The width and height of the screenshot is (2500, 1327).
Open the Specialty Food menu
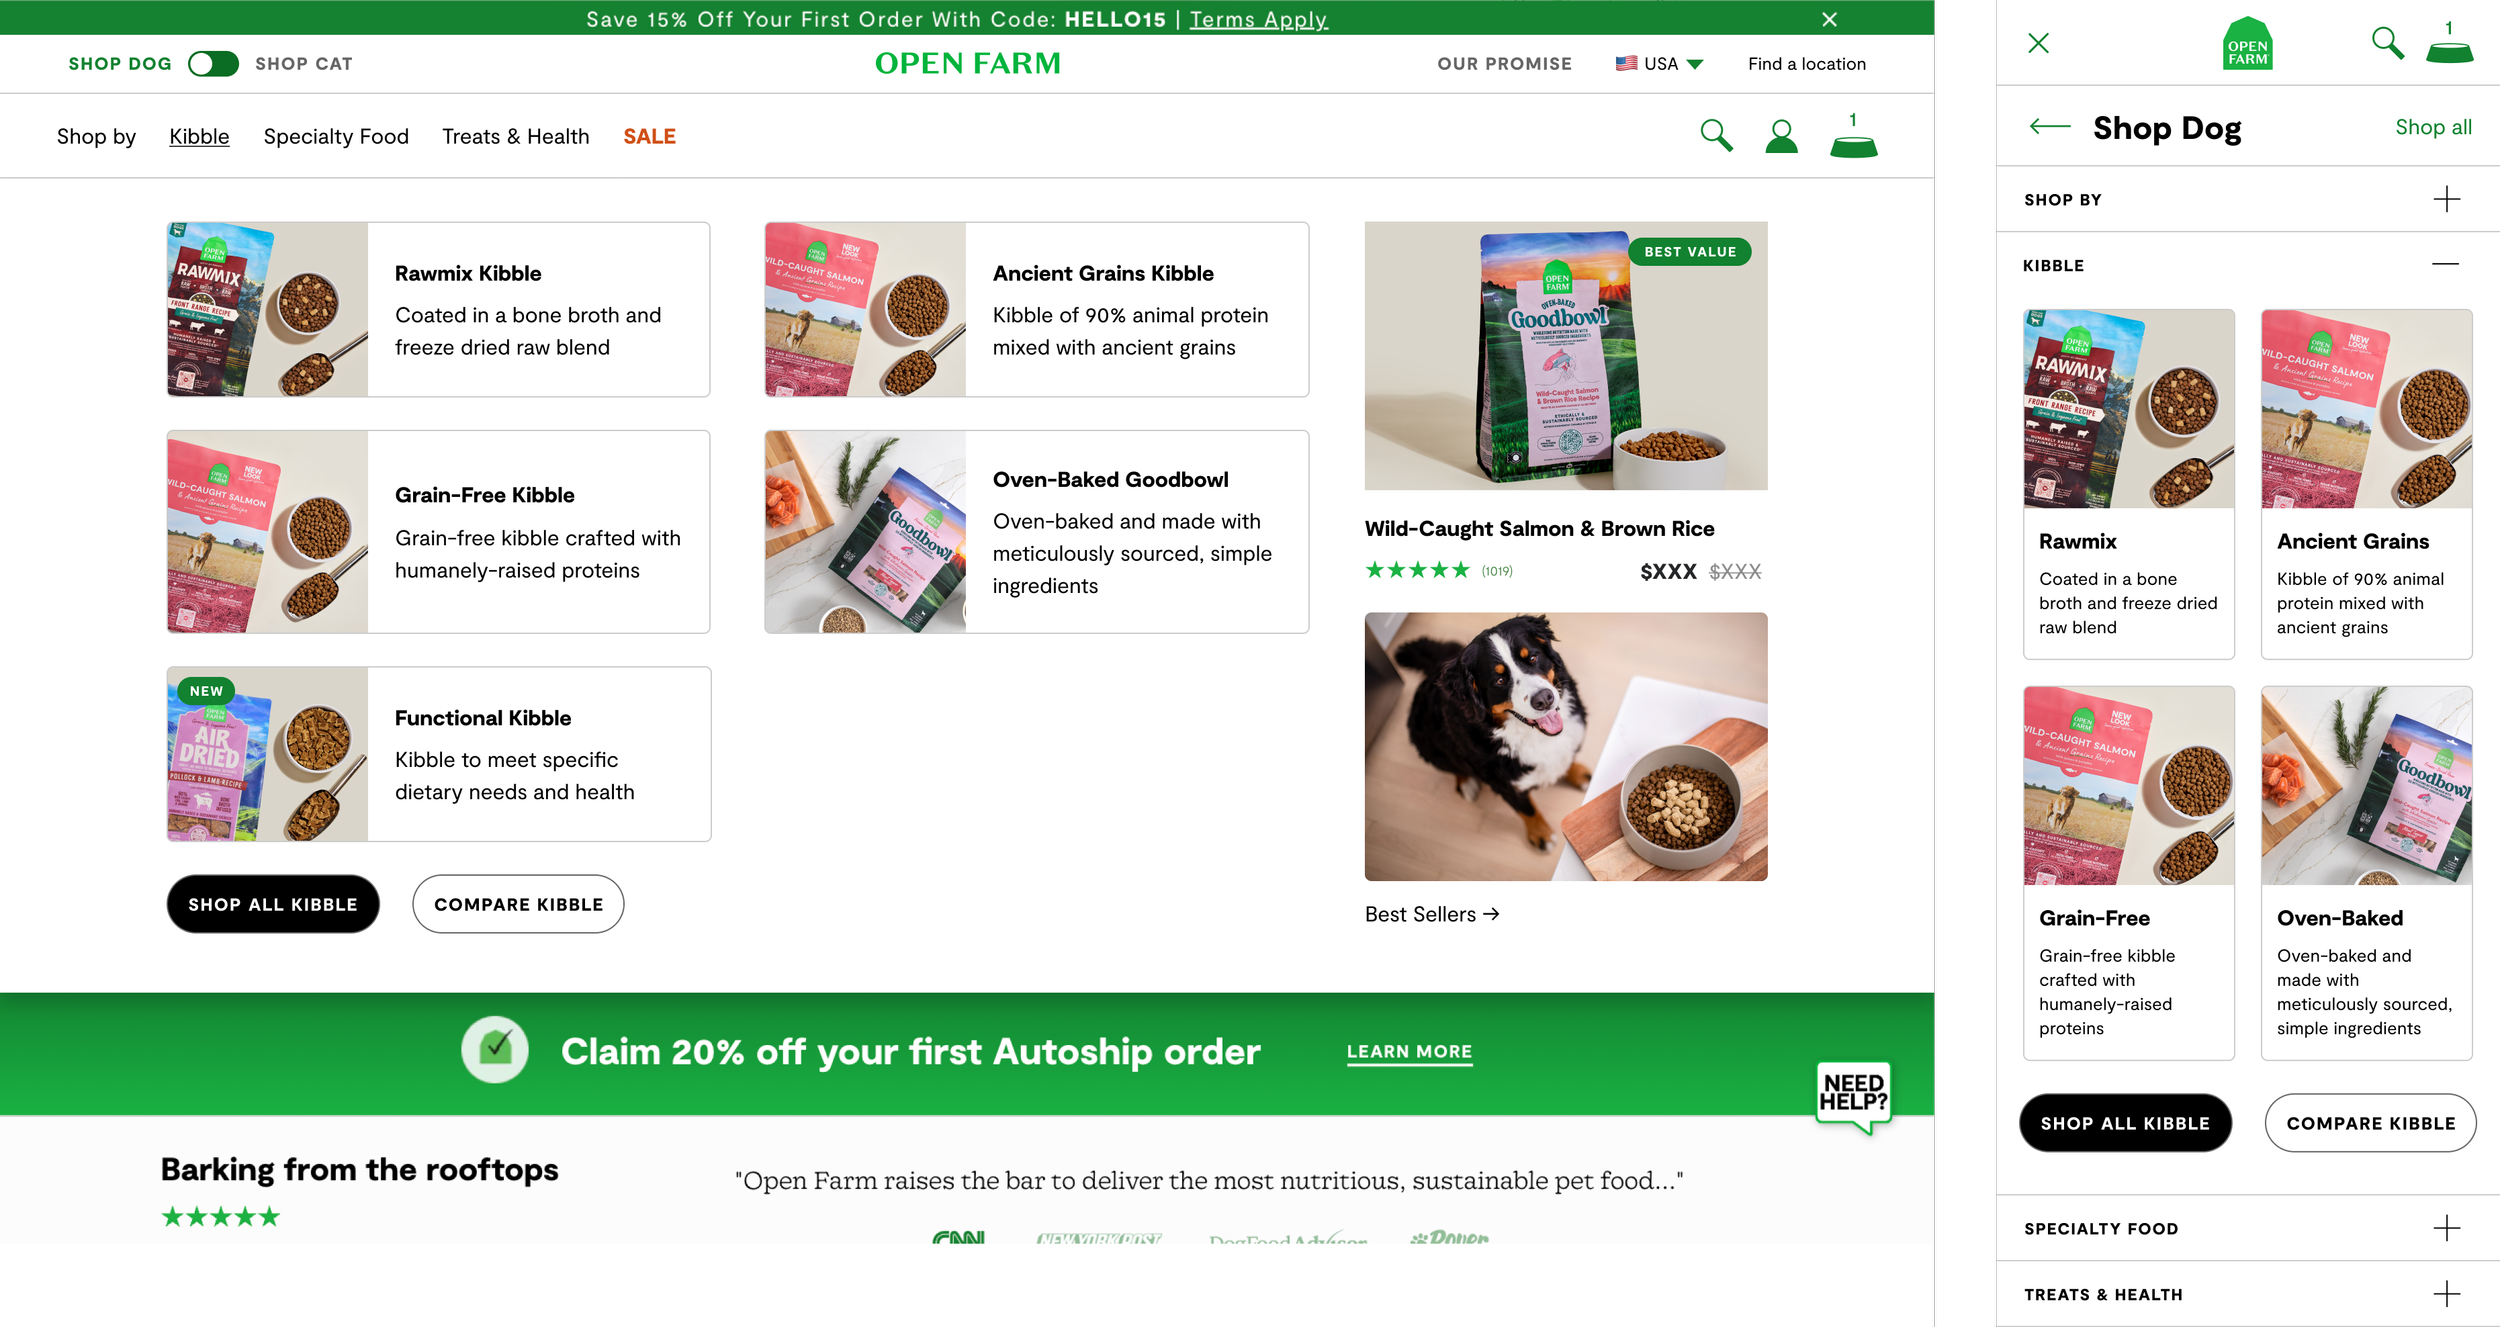coord(336,136)
